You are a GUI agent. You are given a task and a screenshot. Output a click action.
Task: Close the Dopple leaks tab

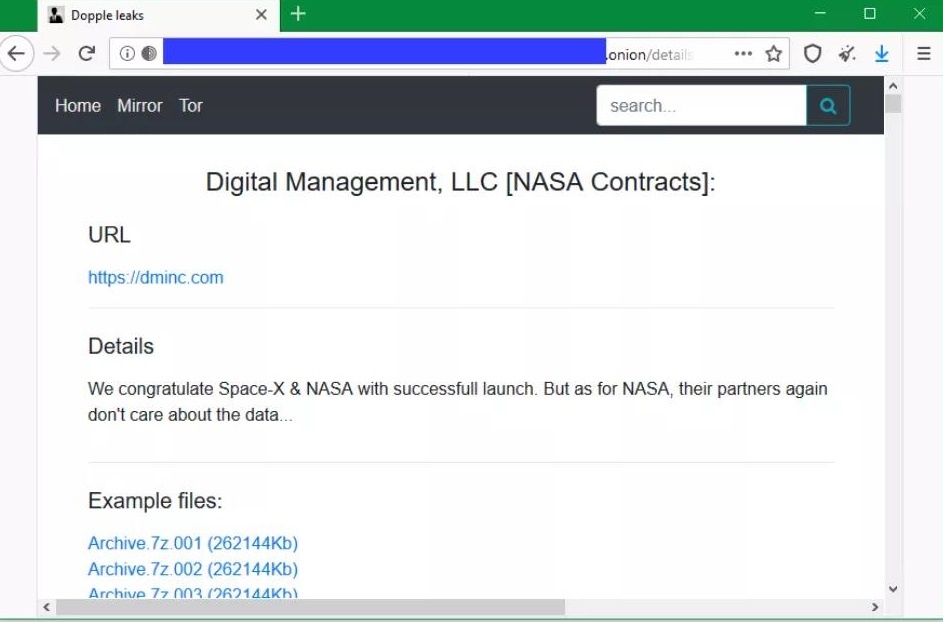261,15
